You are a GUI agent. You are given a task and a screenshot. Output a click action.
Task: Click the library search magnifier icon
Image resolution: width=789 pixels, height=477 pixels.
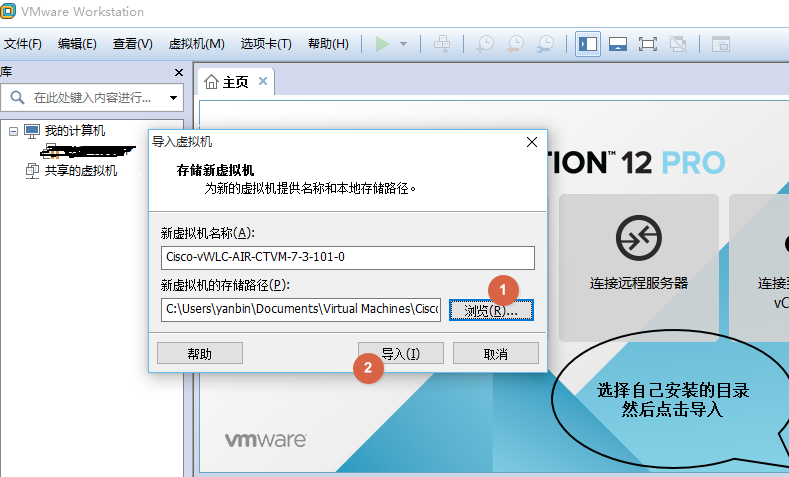17,97
